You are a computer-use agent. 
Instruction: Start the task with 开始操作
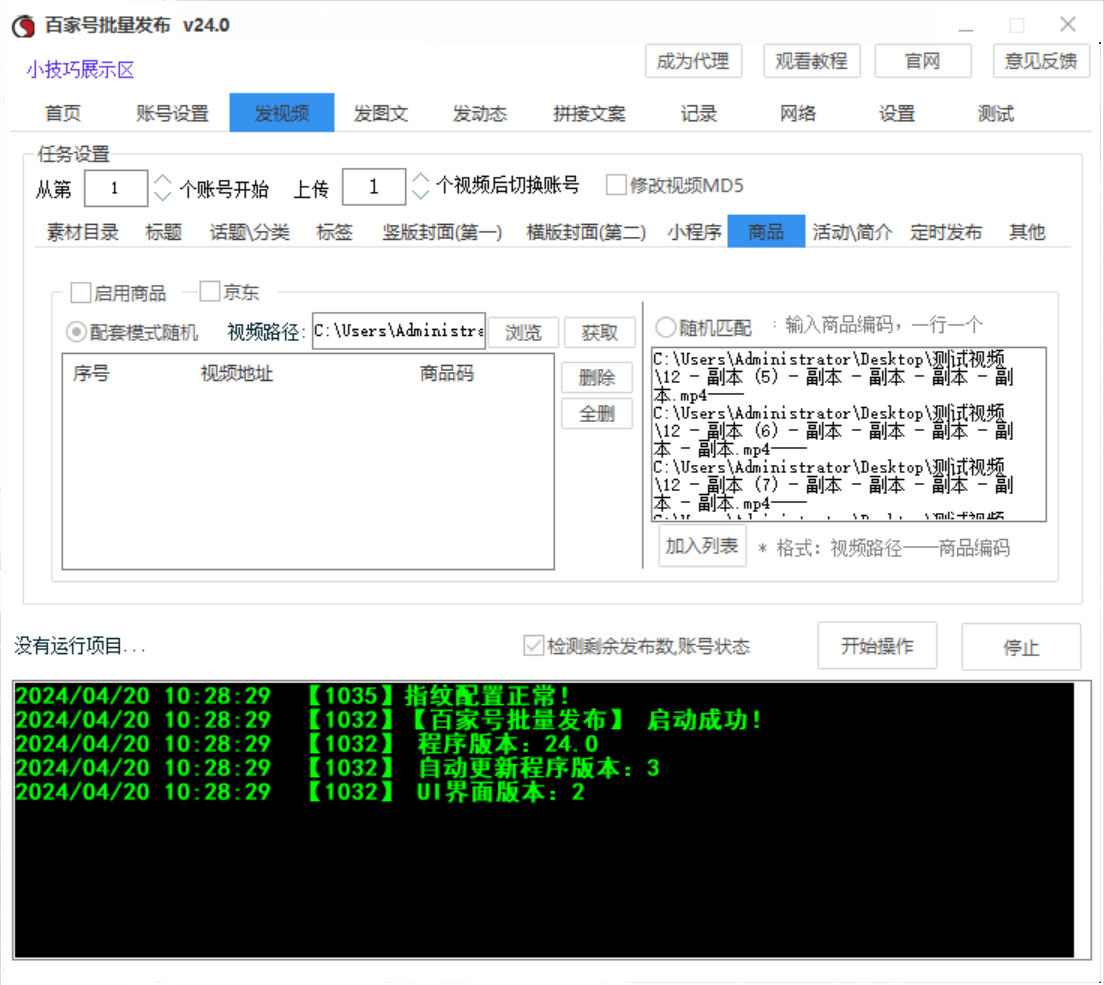pos(877,646)
